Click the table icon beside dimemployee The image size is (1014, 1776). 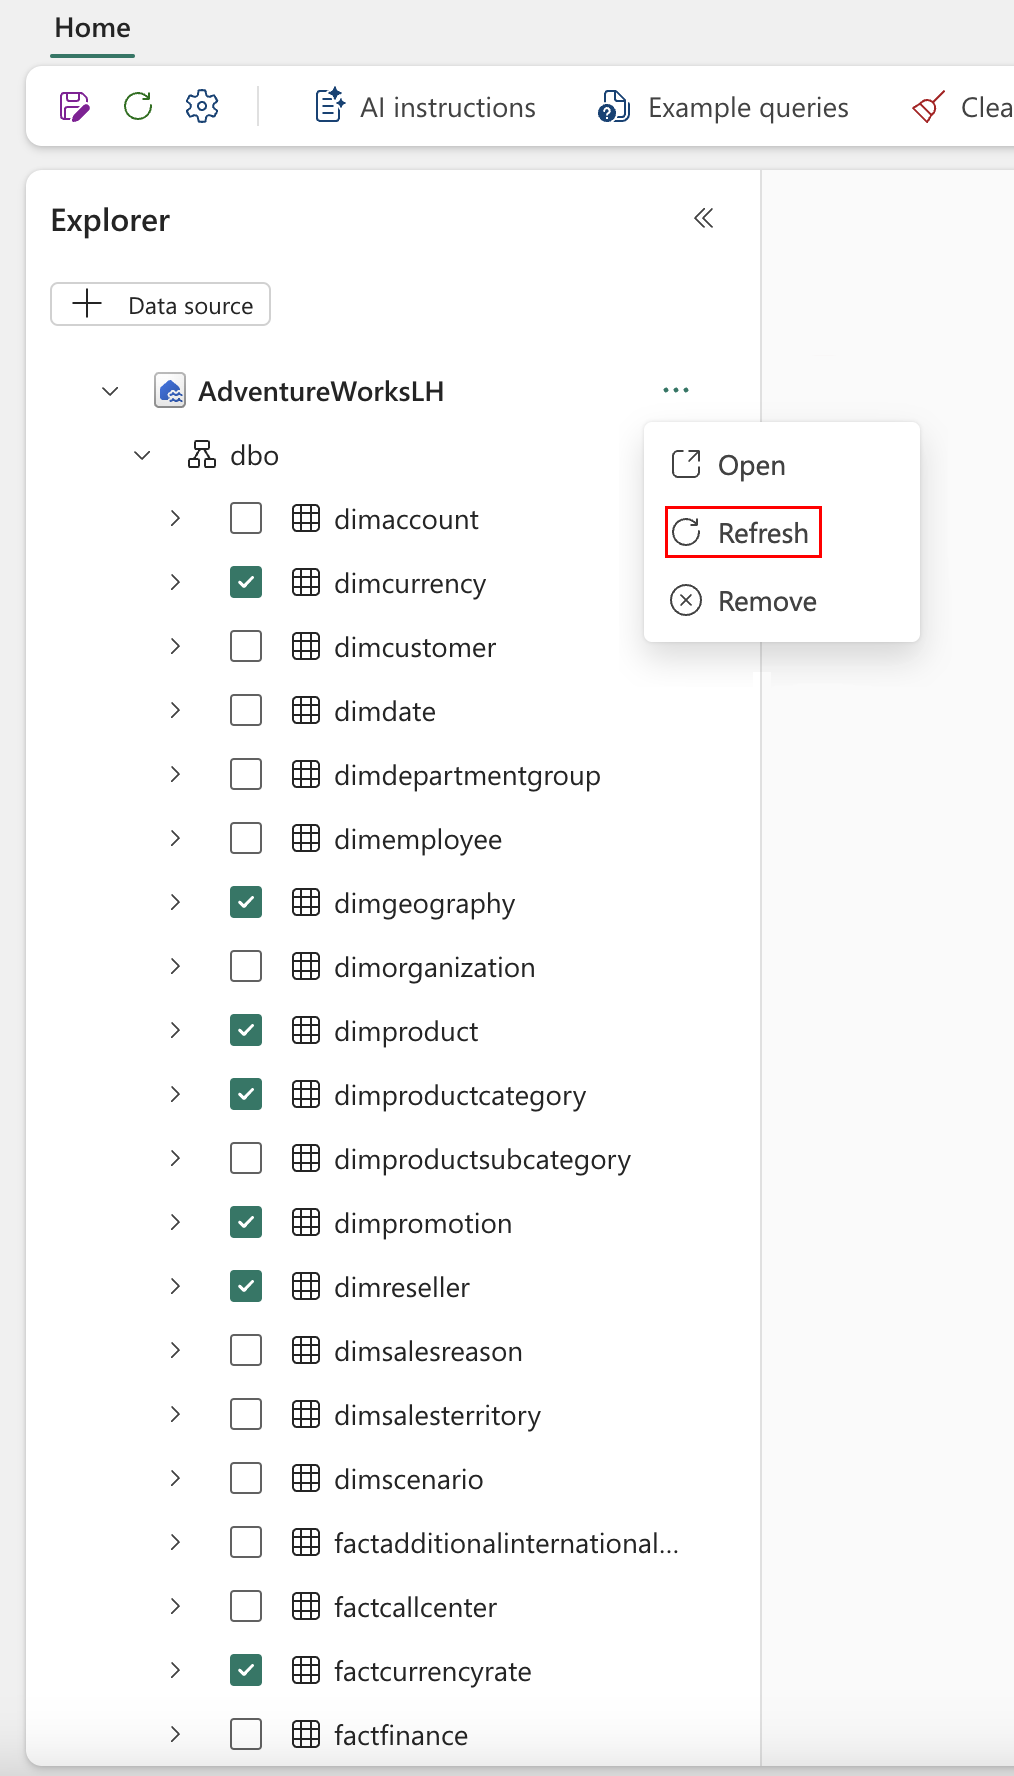pyautogui.click(x=306, y=839)
